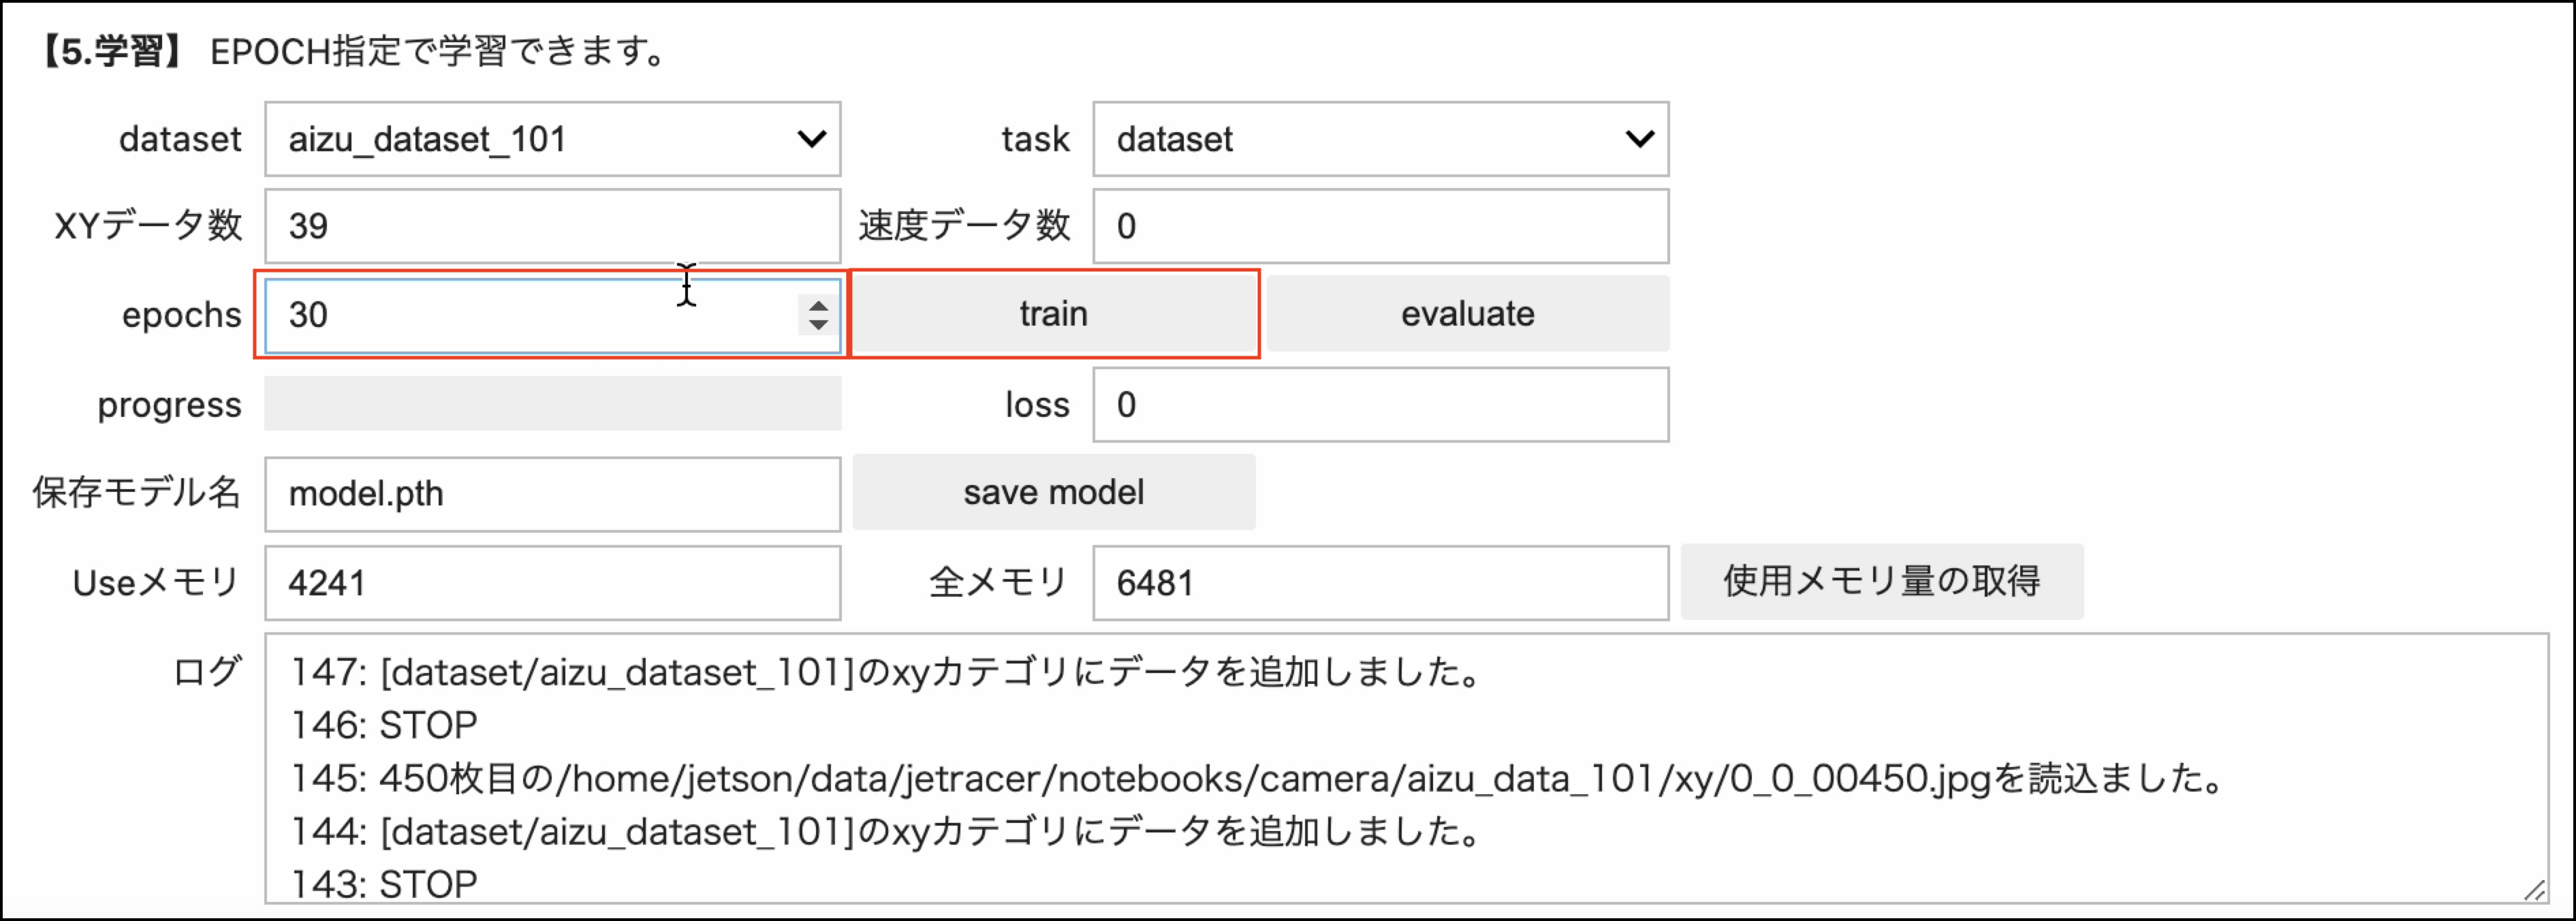Click the XYデータ数 field showing 39
Screen dimensions: 2576x921
point(552,226)
